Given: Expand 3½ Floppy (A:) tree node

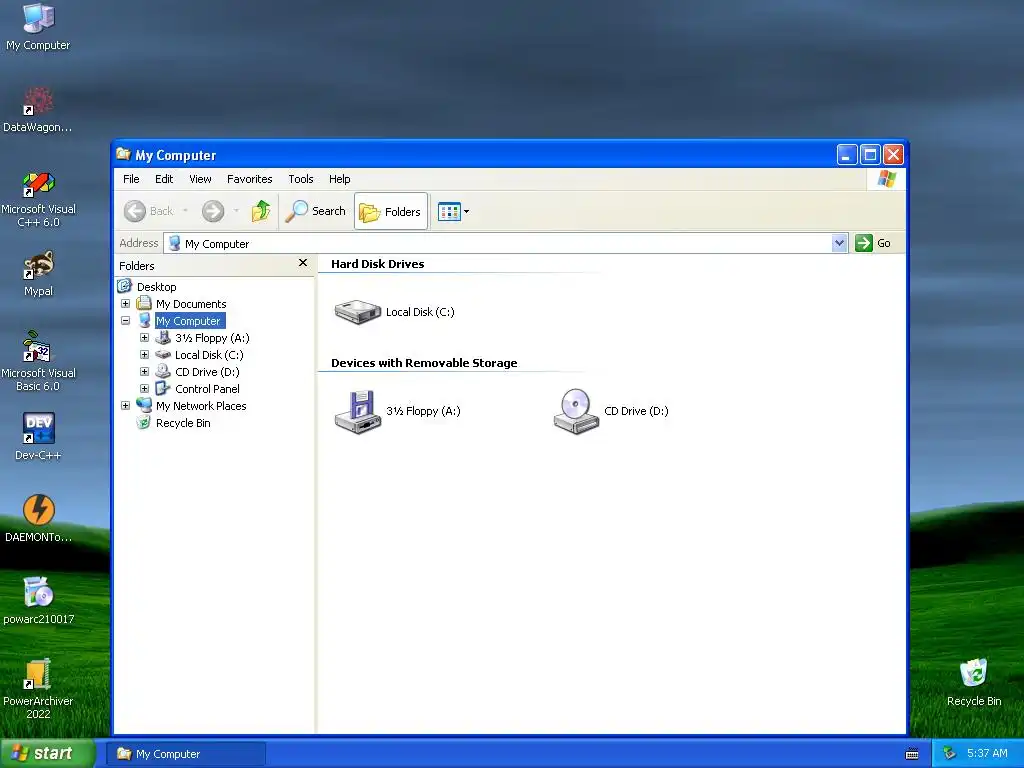Looking at the screenshot, I should point(144,338).
